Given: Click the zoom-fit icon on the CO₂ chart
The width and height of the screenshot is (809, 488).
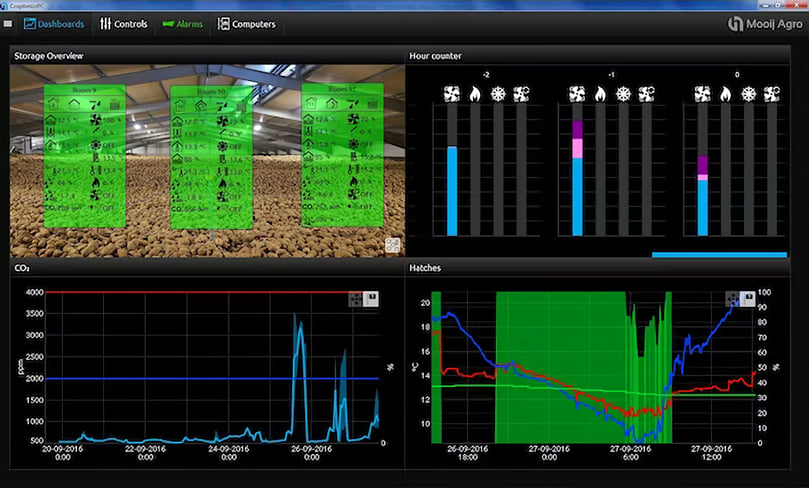Looking at the screenshot, I should click(355, 299).
